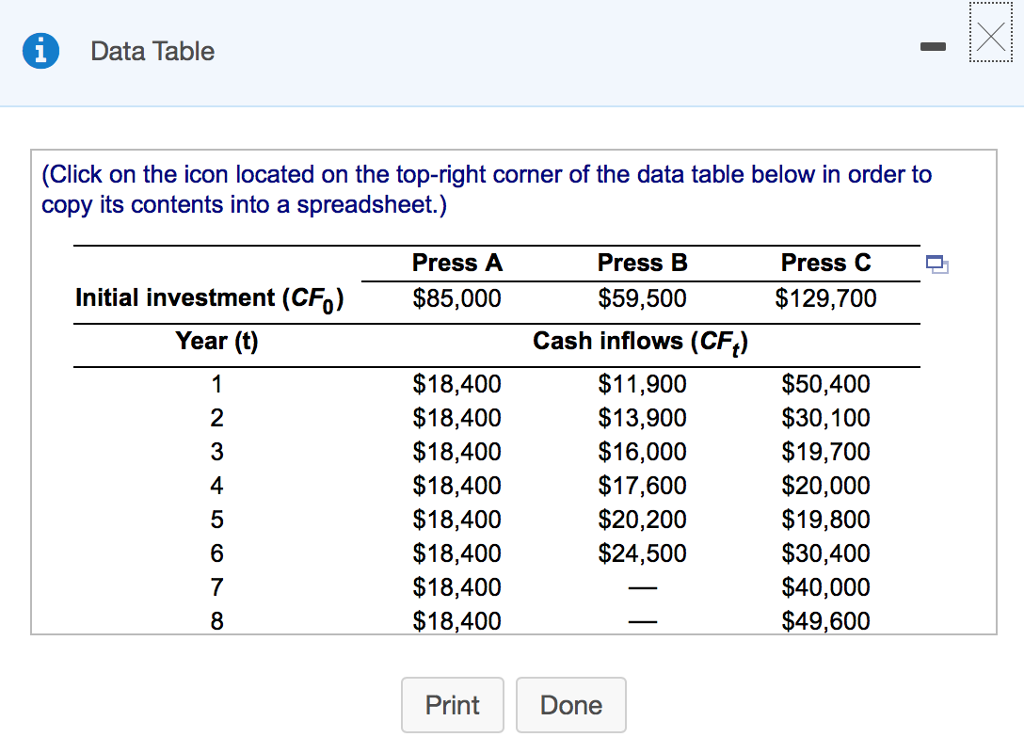Click the Cash inflows header label

point(641,342)
